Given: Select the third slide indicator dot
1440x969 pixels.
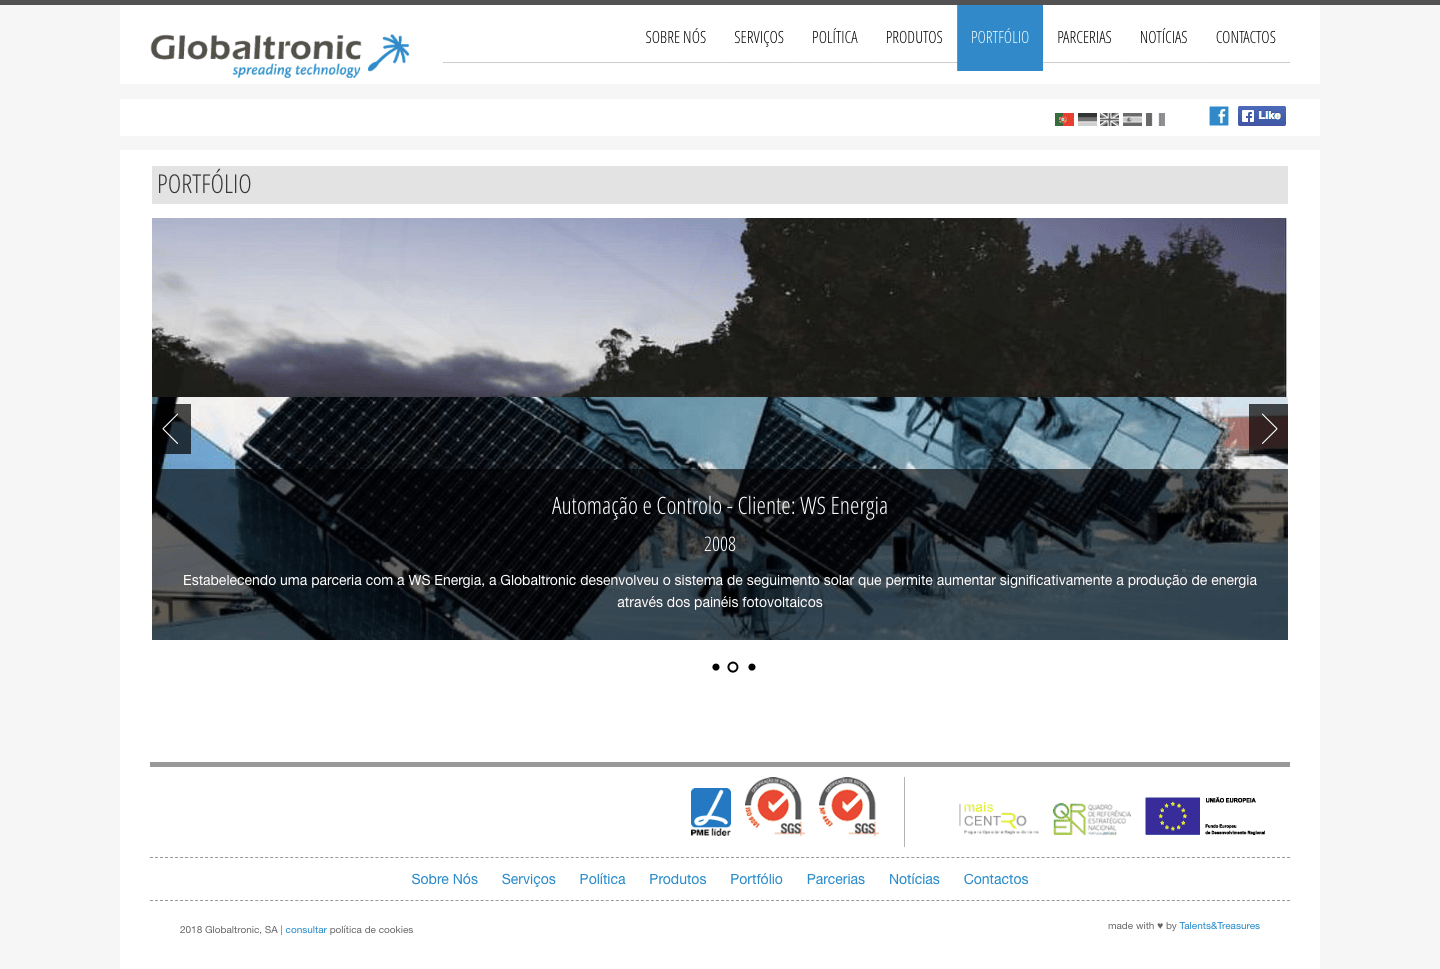Looking at the screenshot, I should pyautogui.click(x=752, y=667).
